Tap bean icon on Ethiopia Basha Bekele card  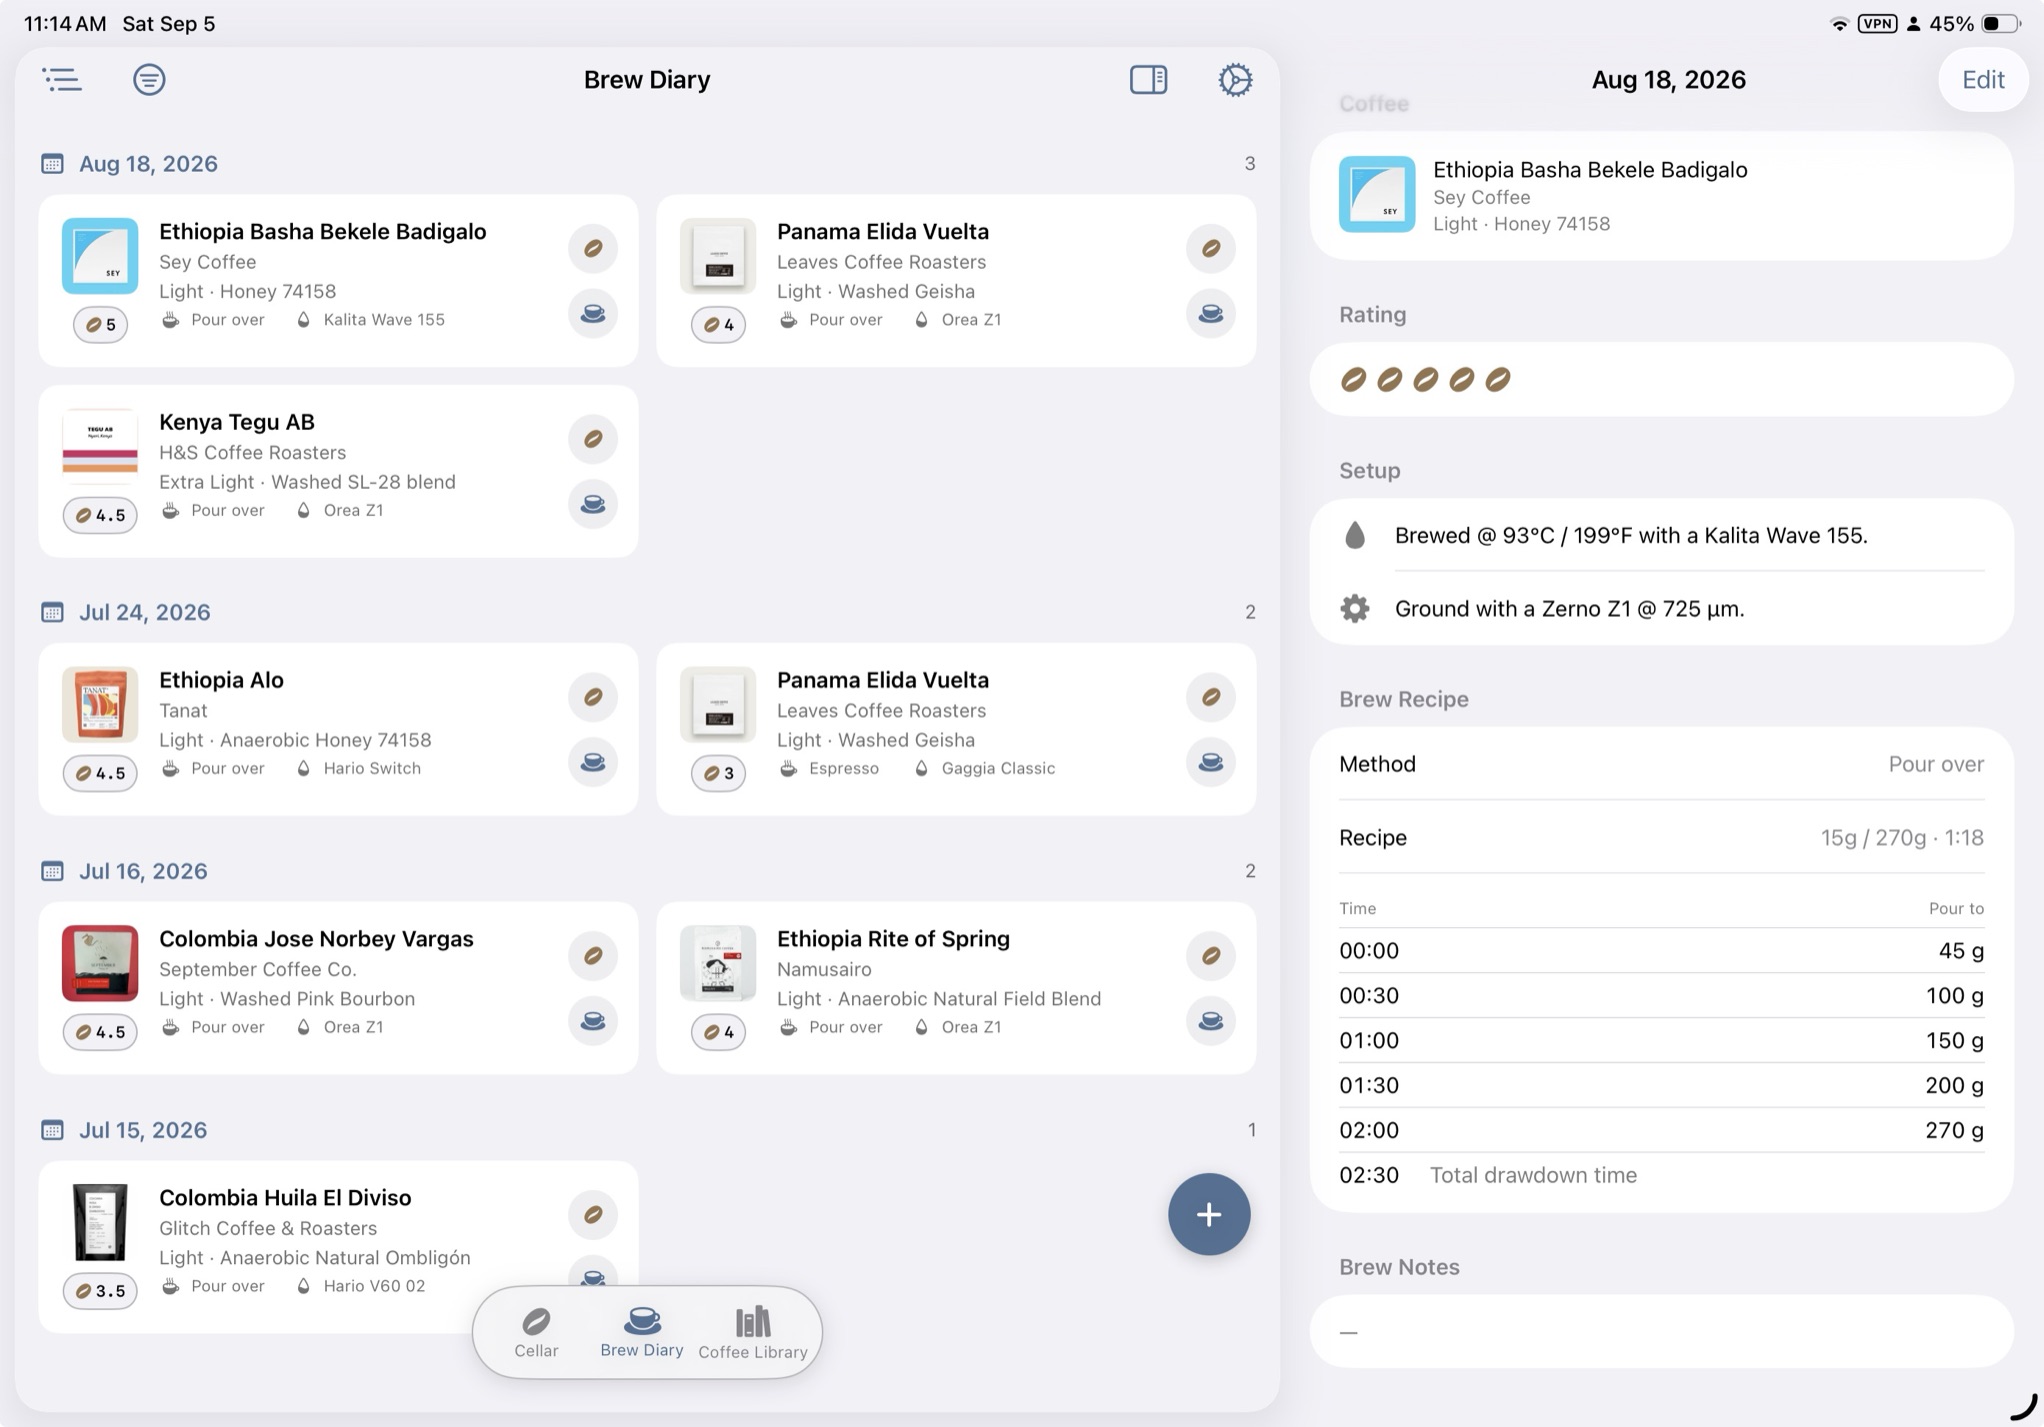pos(593,248)
